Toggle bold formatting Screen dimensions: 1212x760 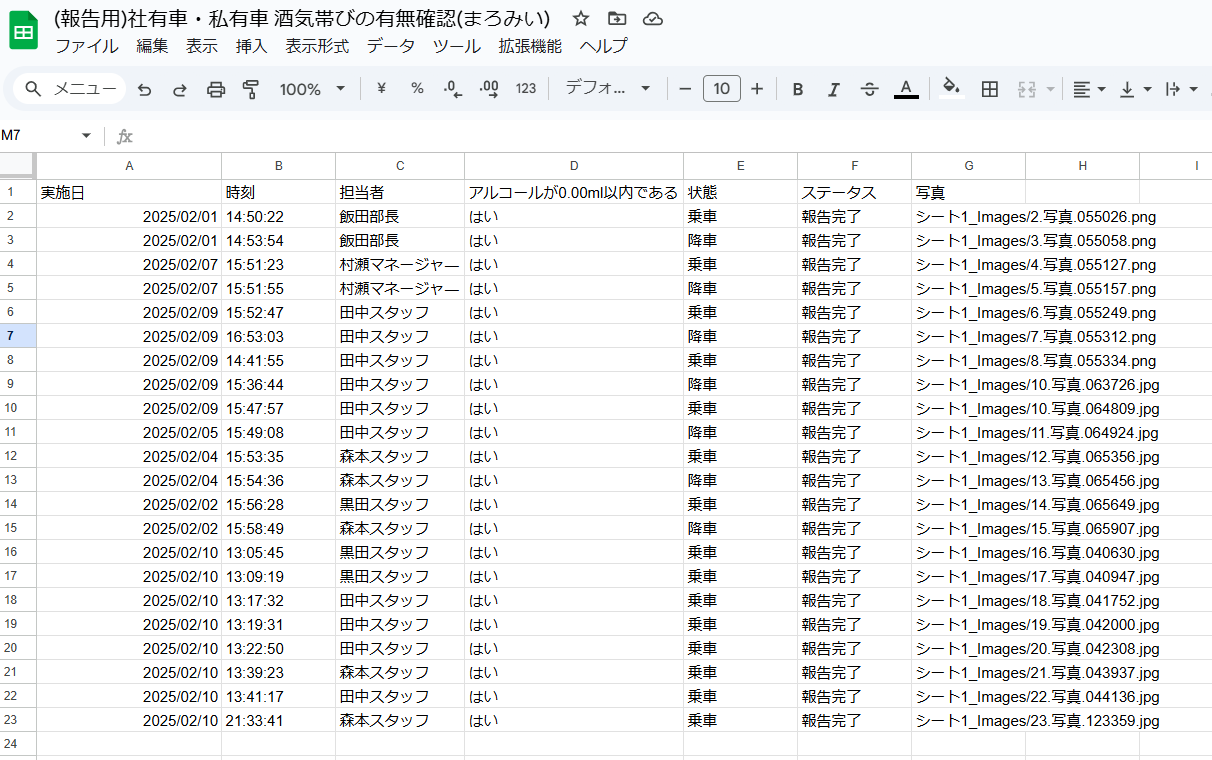[797, 89]
